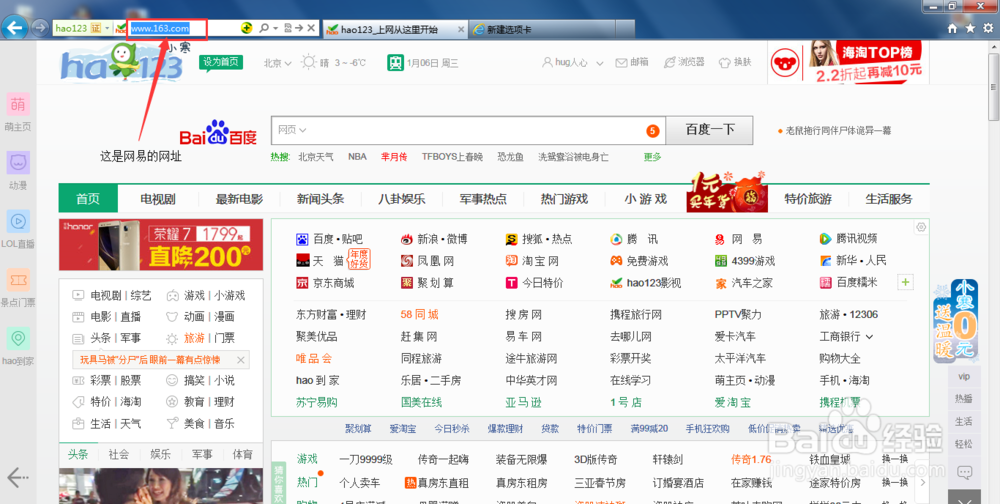
Task: Click the 1元买年货 promotion banner
Action: [x=727, y=193]
